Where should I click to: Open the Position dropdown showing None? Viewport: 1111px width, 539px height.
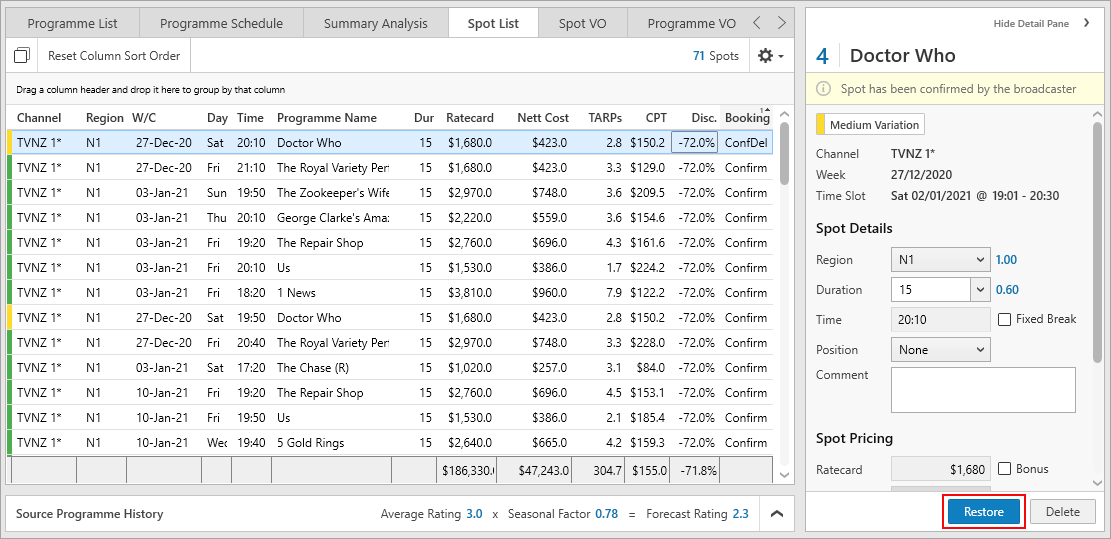point(940,350)
